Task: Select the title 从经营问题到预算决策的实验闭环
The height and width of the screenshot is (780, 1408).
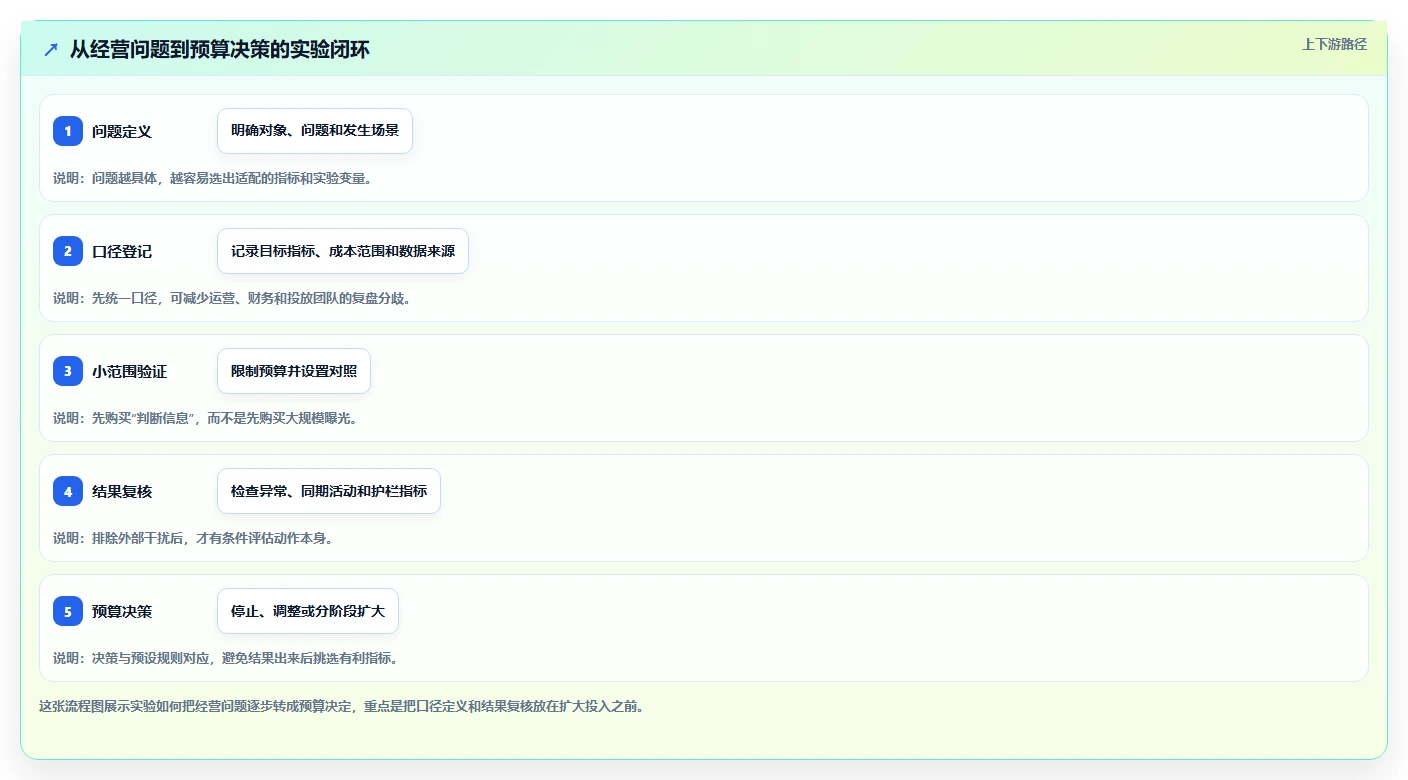Action: pyautogui.click(x=220, y=49)
